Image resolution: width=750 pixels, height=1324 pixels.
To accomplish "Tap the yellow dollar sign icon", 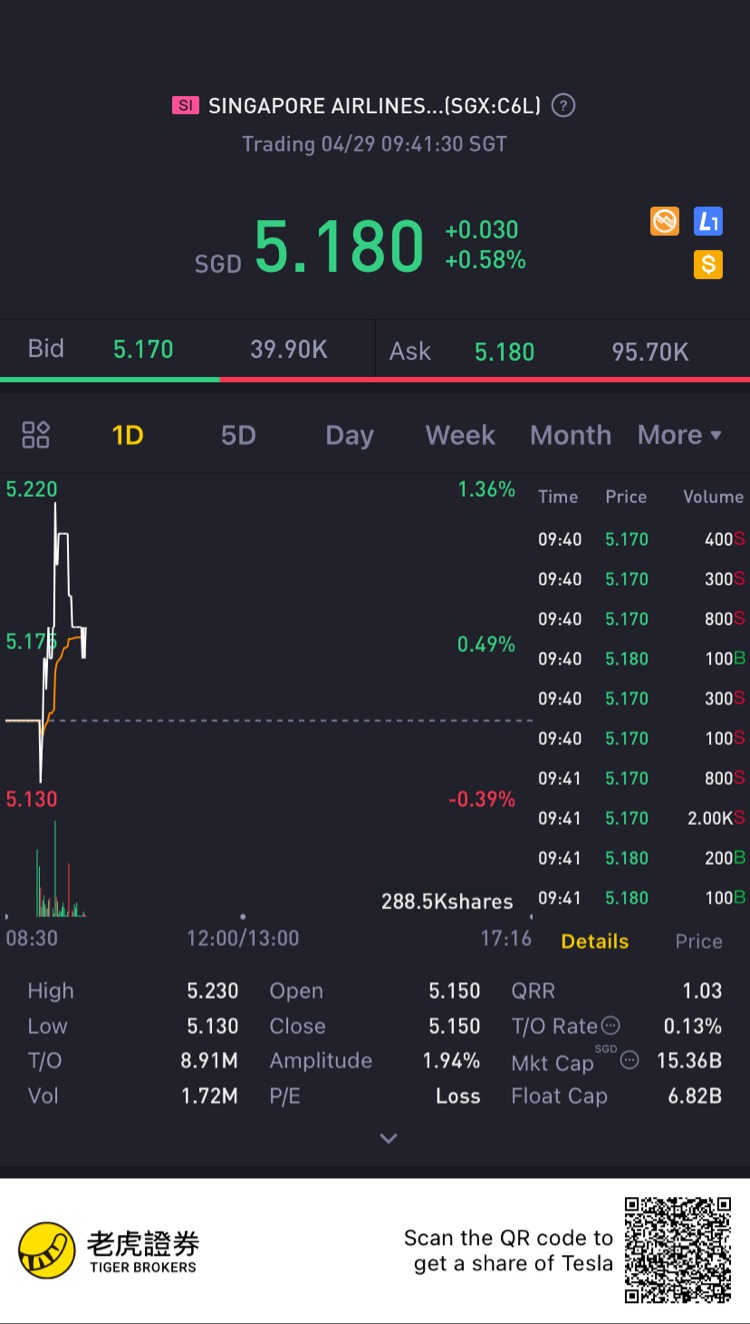I will 708,264.
